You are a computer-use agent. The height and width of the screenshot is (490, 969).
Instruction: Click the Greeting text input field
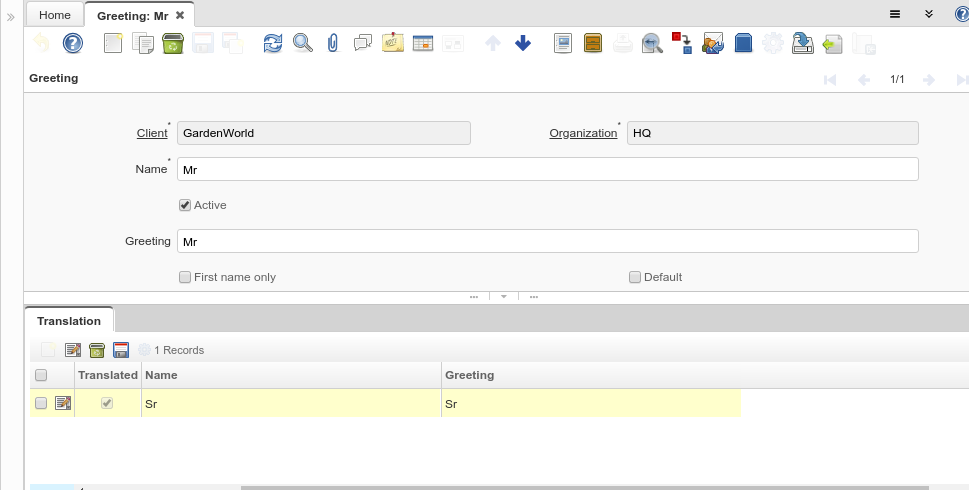pyautogui.click(x=547, y=241)
